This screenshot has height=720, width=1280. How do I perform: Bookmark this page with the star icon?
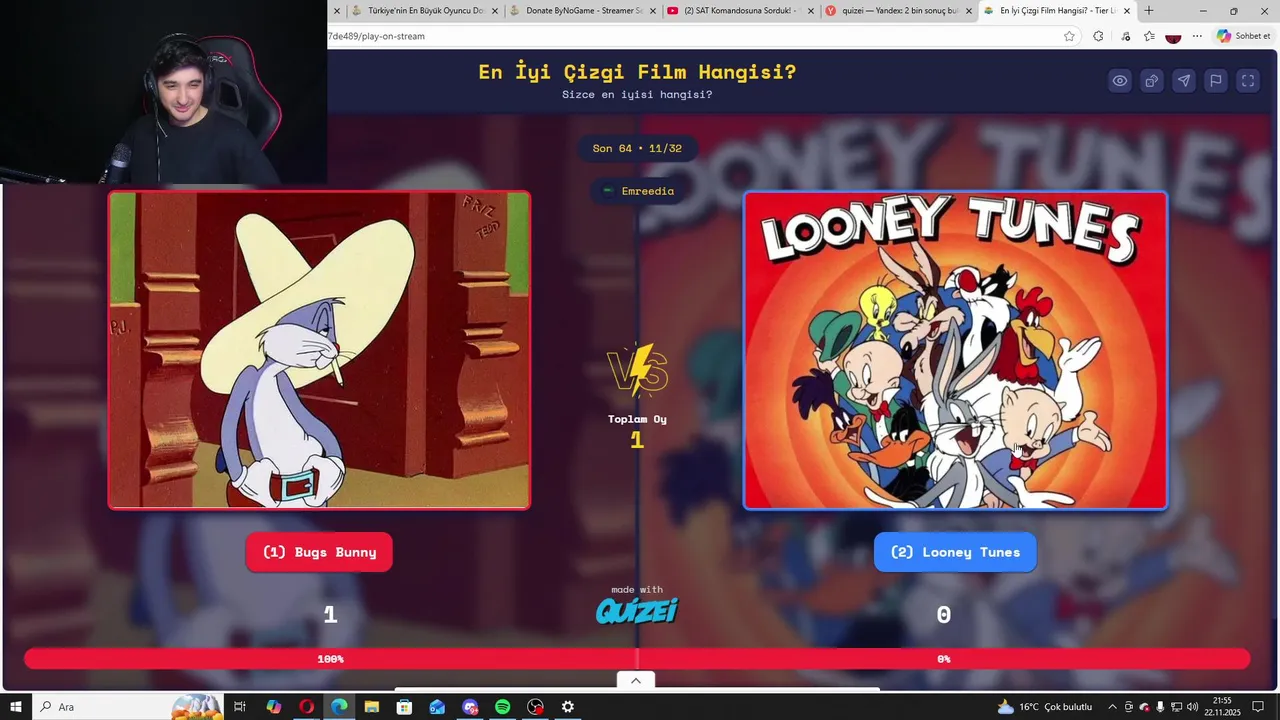point(1069,36)
